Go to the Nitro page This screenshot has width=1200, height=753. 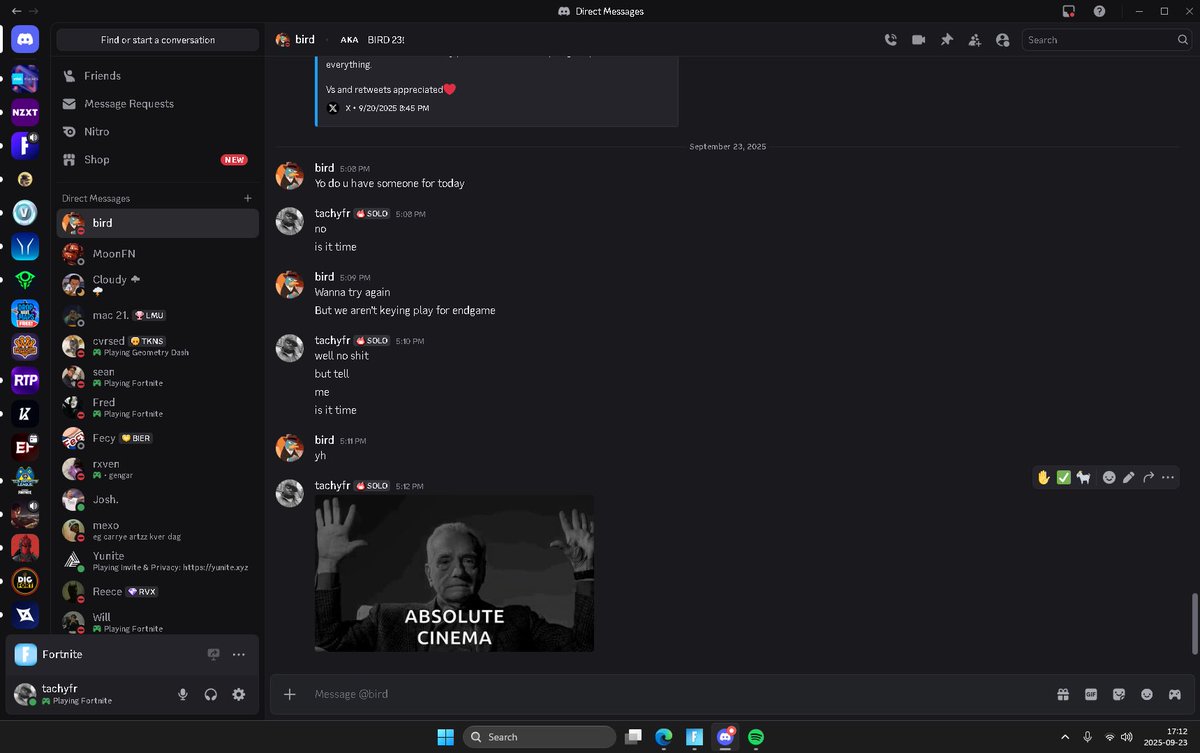(x=158, y=132)
